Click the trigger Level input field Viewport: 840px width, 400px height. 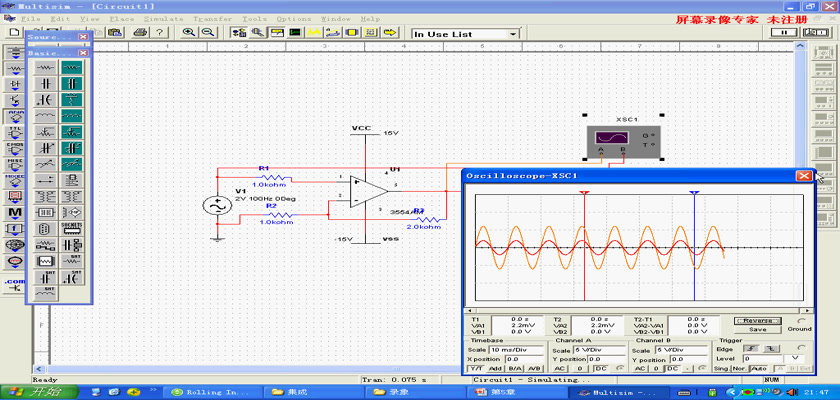[x=762, y=358]
